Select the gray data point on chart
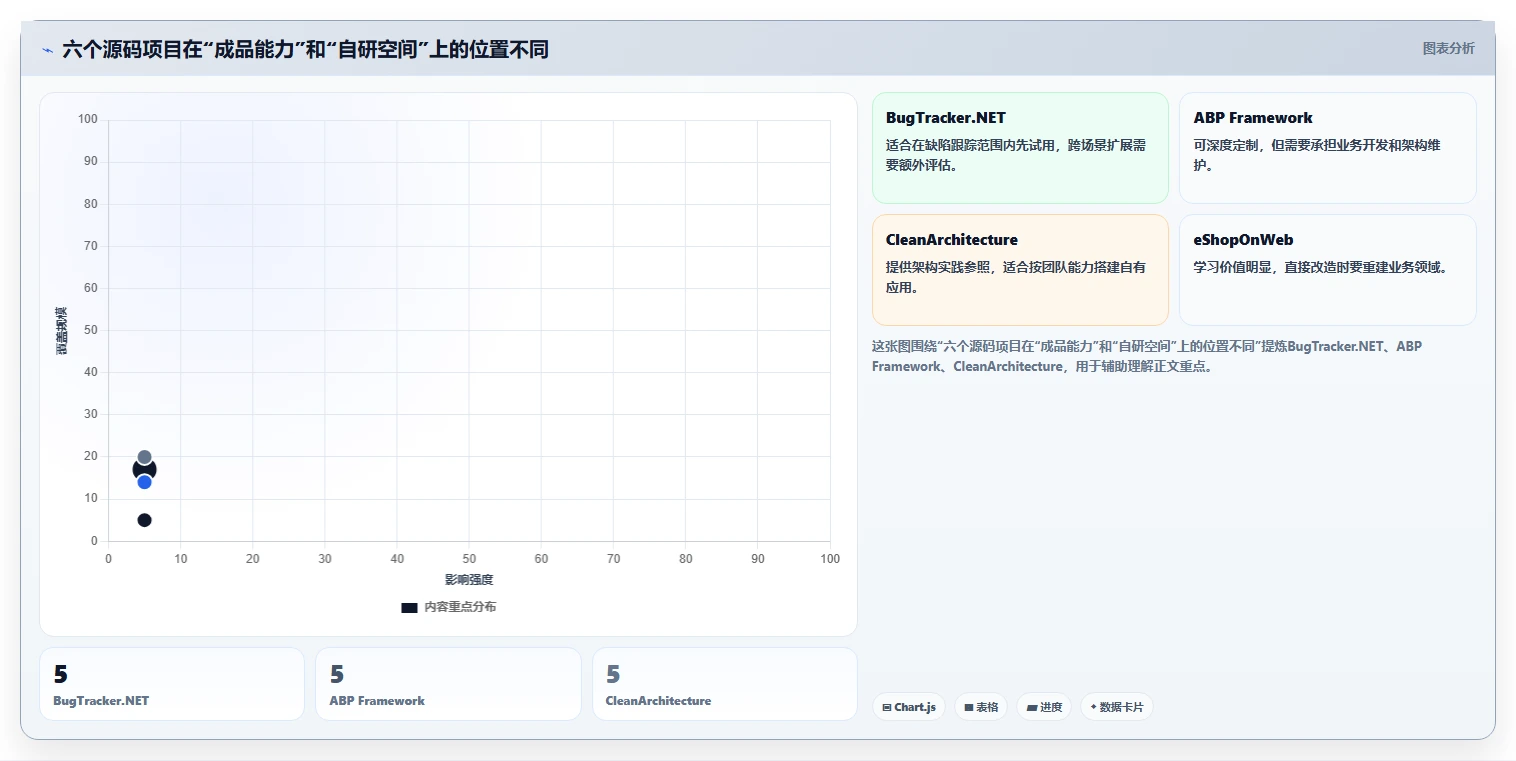The width and height of the screenshot is (1516, 761). [x=144, y=457]
